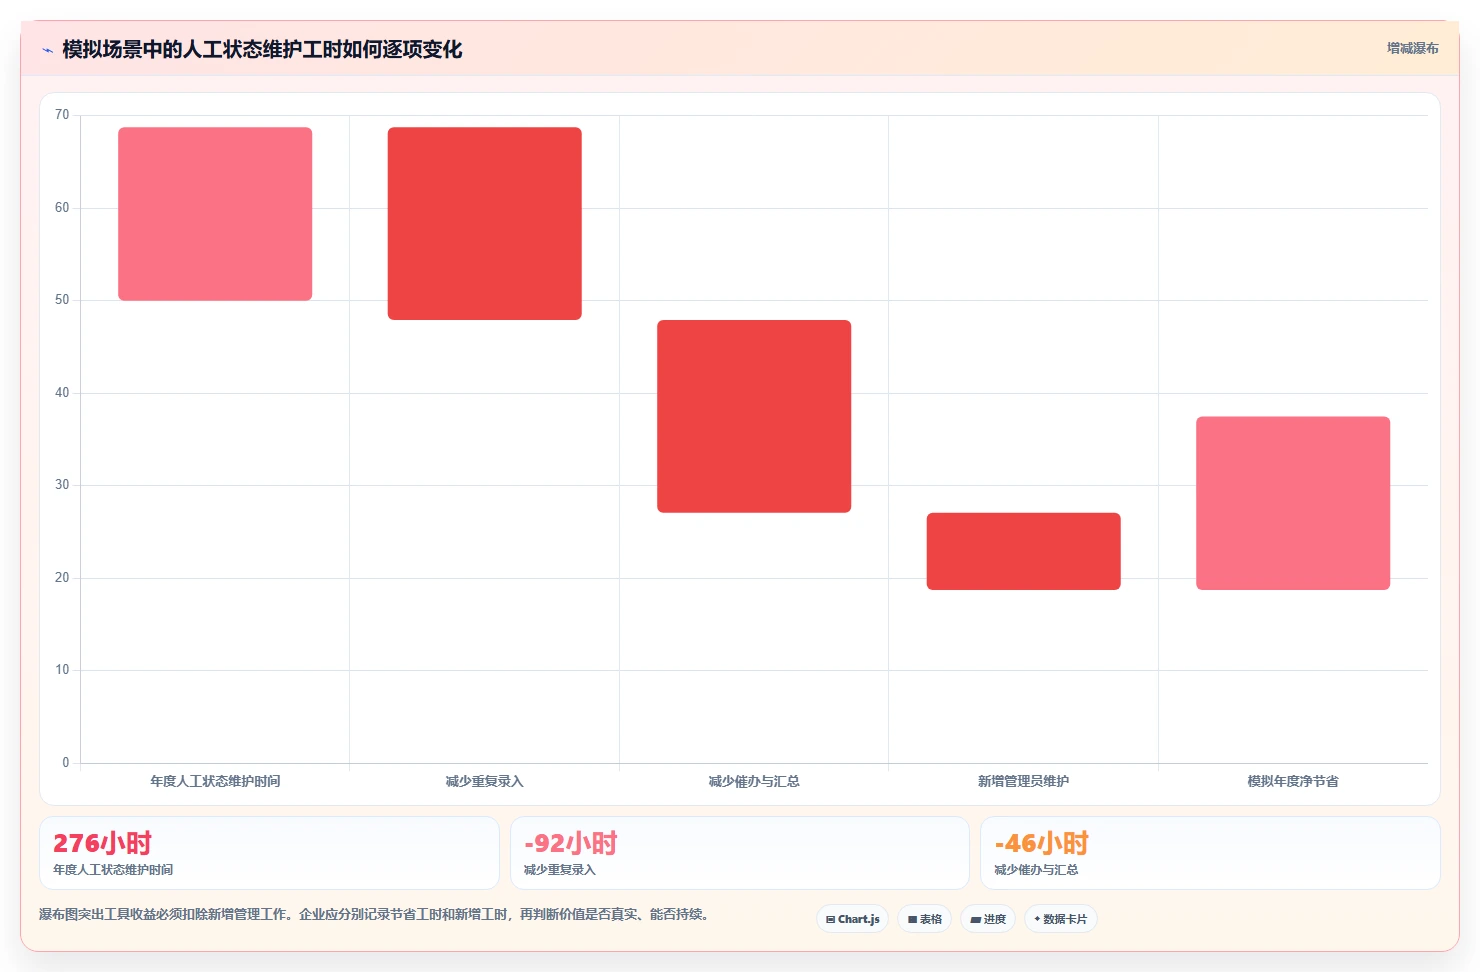
Task: Click the 276小时 data card
Action: 269,853
